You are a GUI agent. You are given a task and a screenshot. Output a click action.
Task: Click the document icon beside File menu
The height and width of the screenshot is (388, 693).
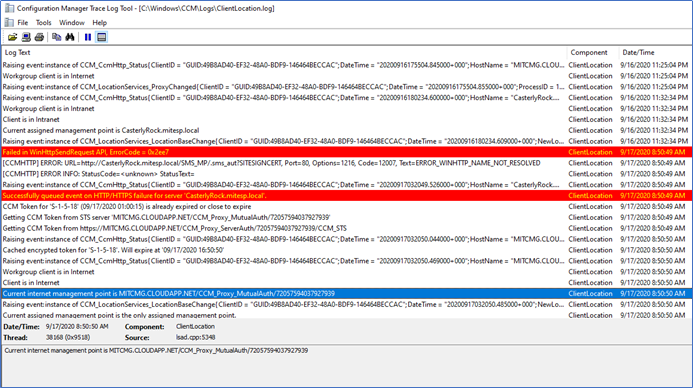click(x=9, y=23)
